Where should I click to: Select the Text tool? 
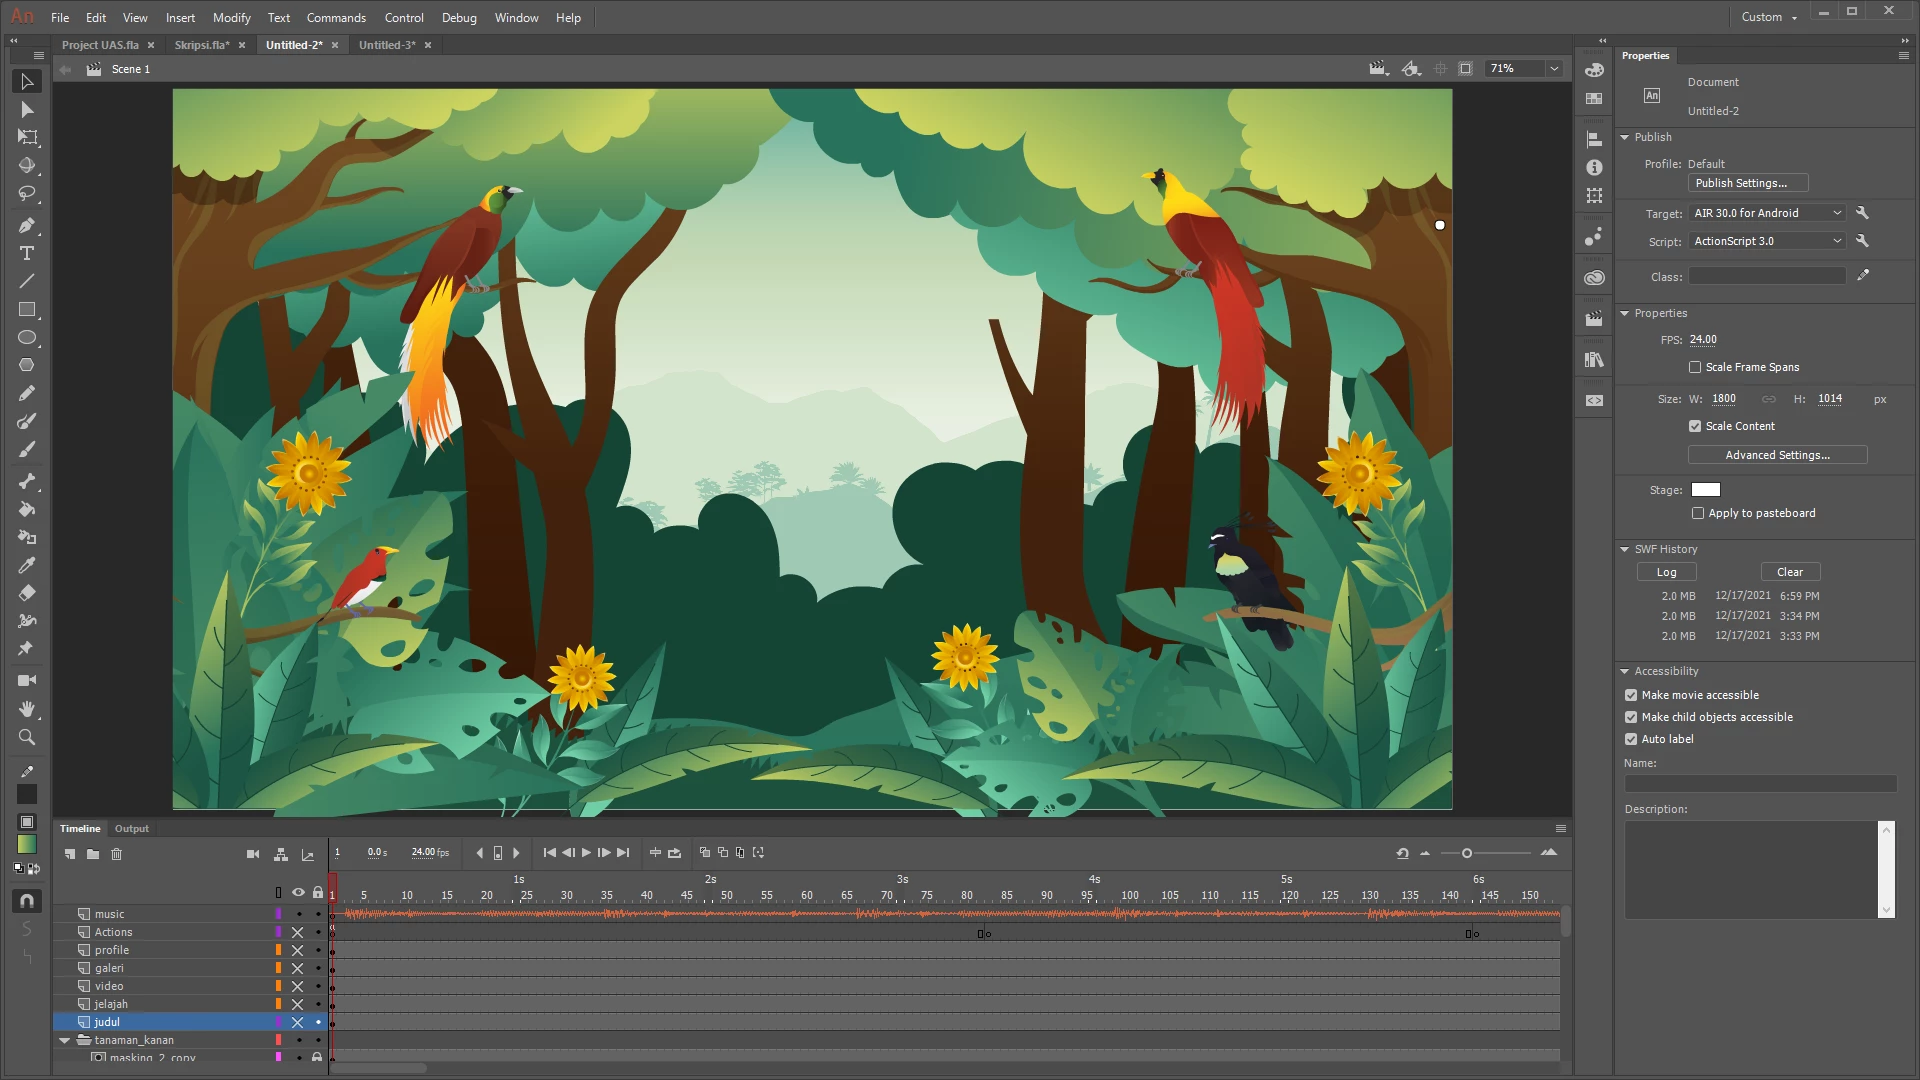(27, 253)
